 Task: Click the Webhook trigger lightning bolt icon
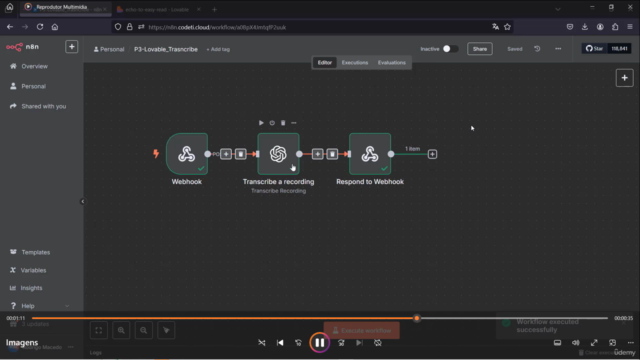[156, 153]
